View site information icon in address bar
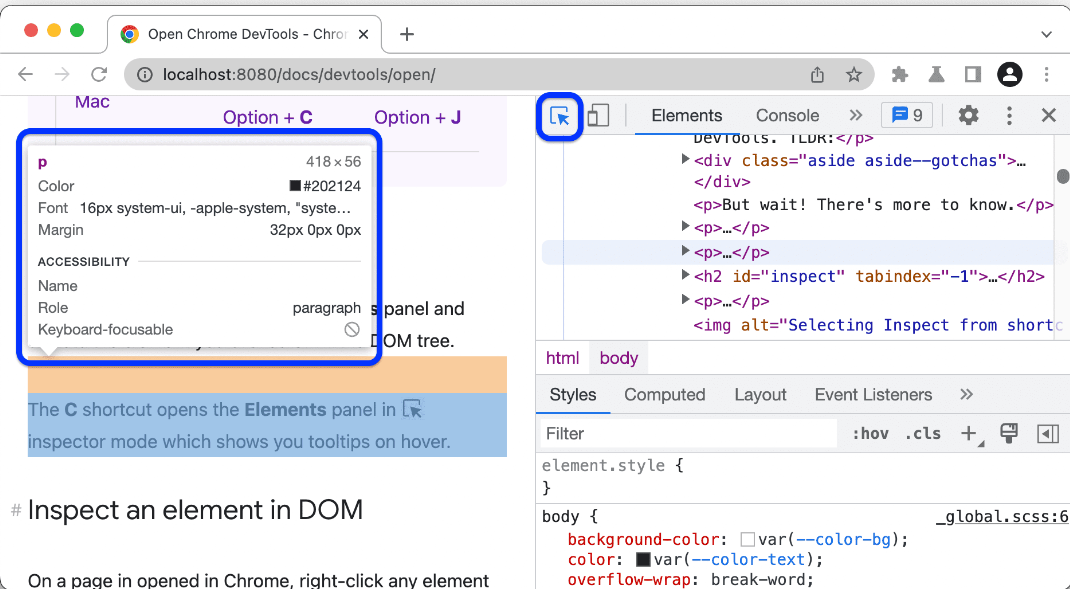 click(x=145, y=74)
